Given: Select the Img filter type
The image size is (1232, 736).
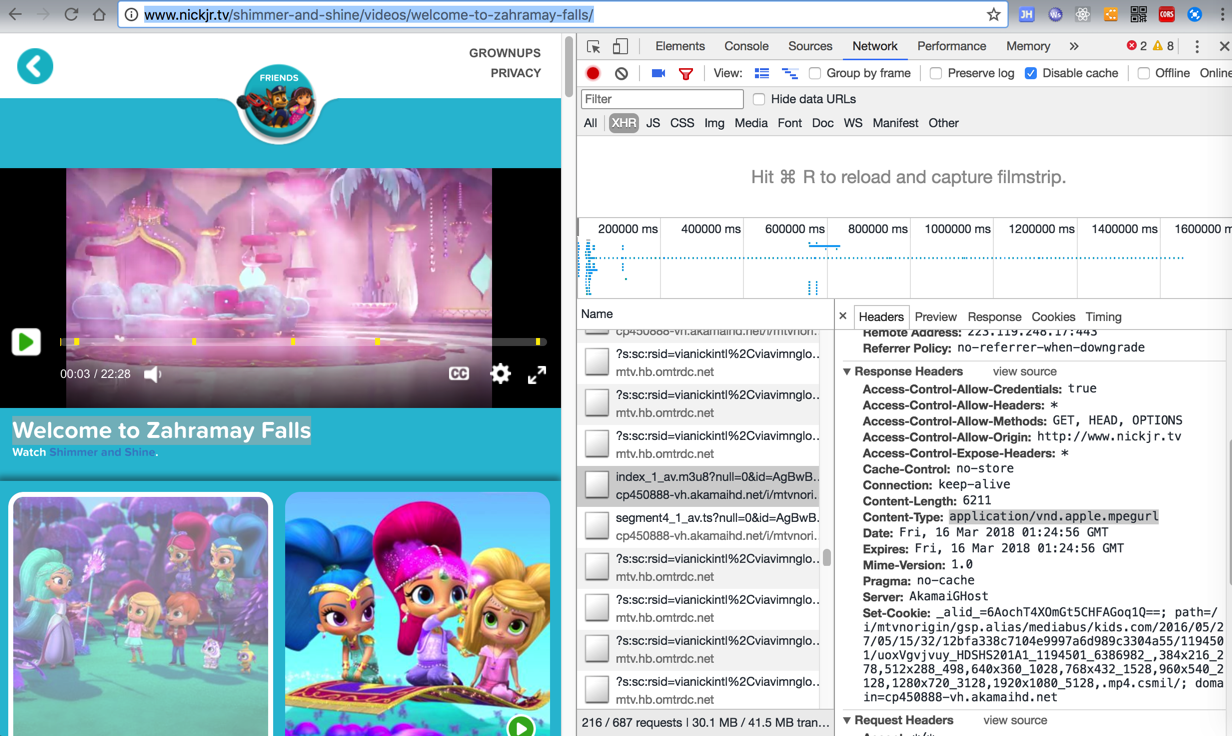Looking at the screenshot, I should 714,123.
